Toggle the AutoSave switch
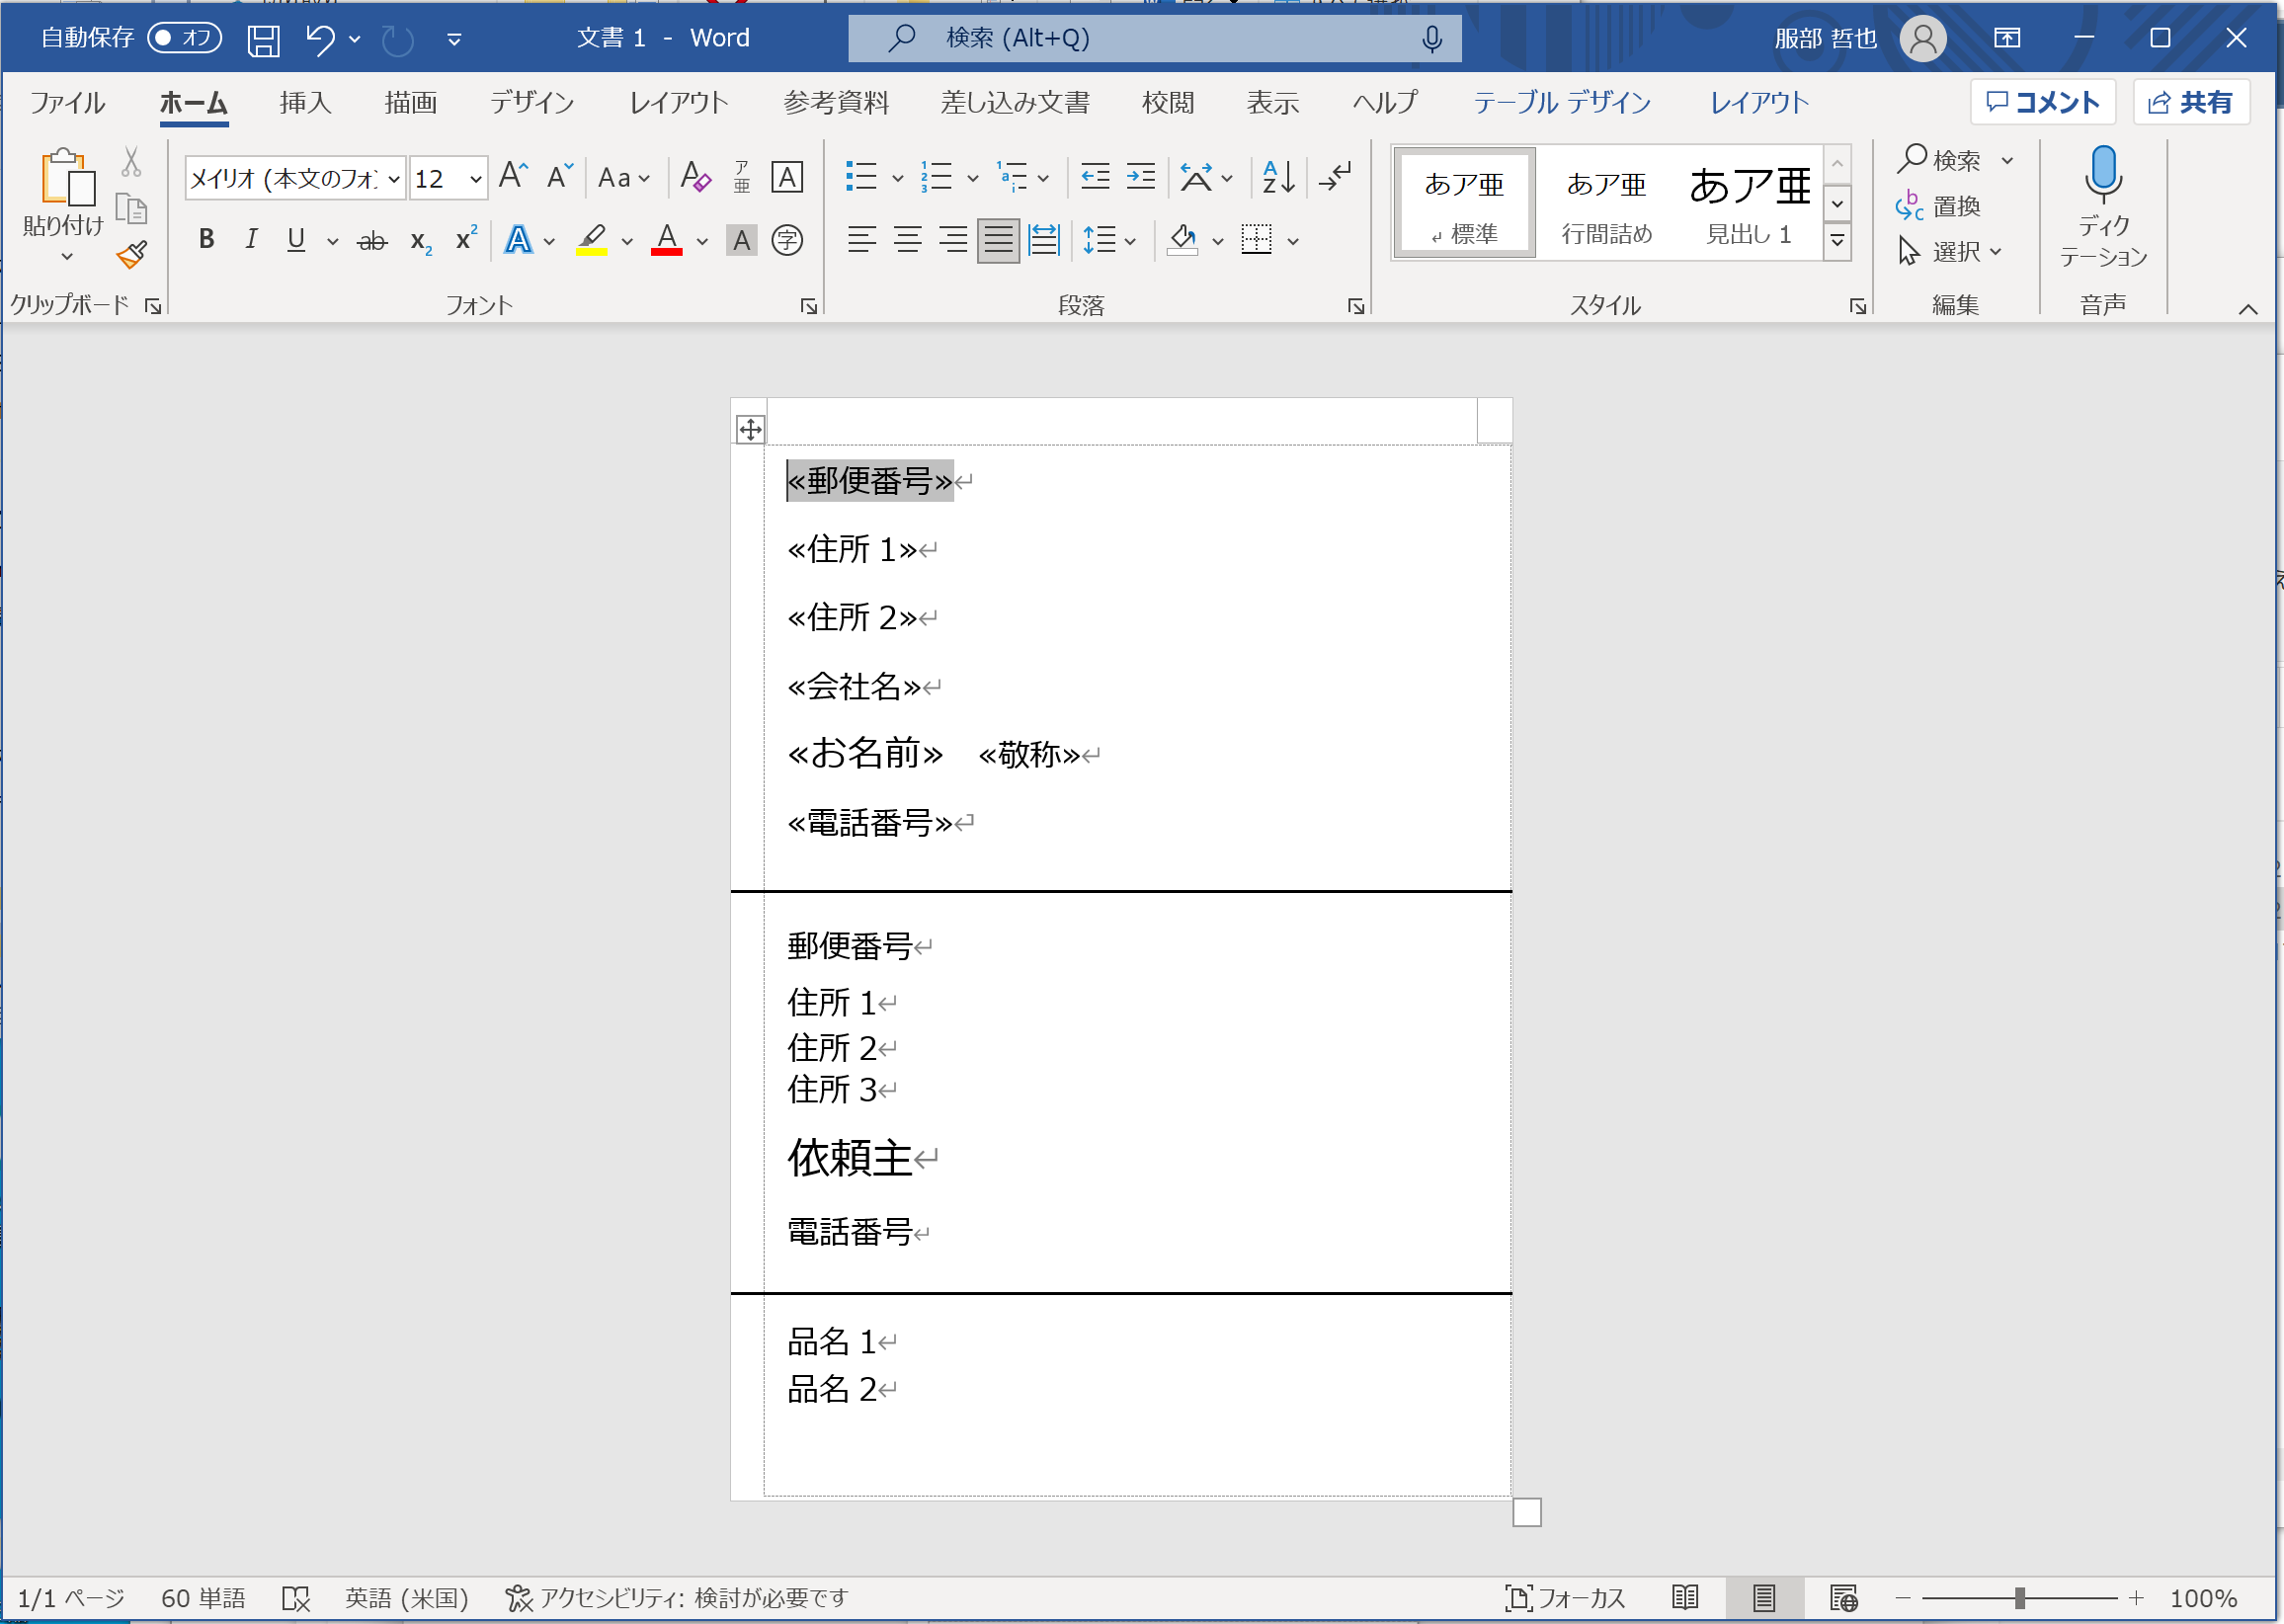2284x1624 pixels. 184,38
